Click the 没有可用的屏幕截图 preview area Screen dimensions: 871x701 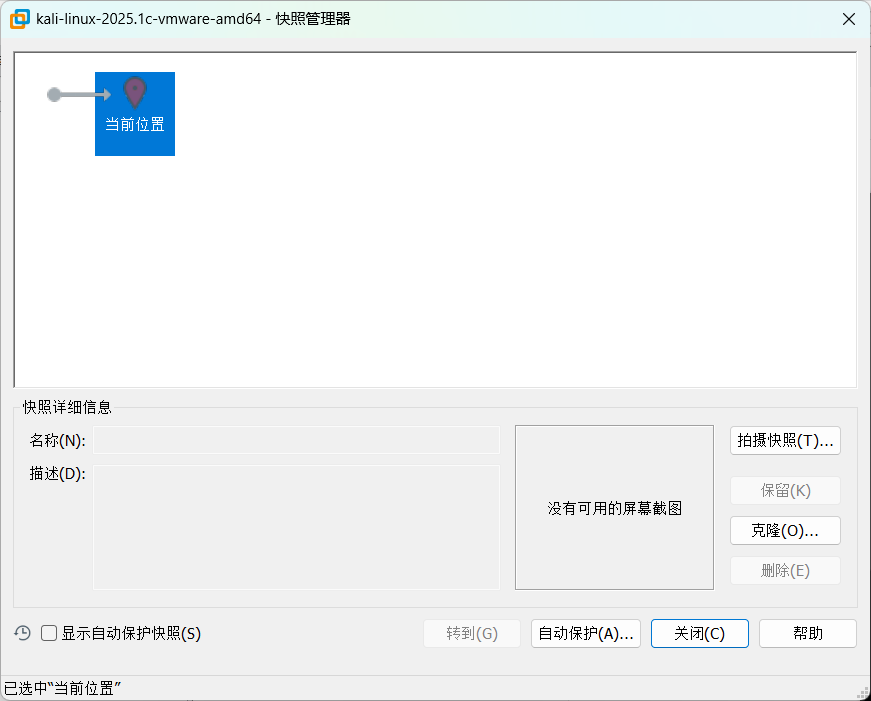[614, 507]
